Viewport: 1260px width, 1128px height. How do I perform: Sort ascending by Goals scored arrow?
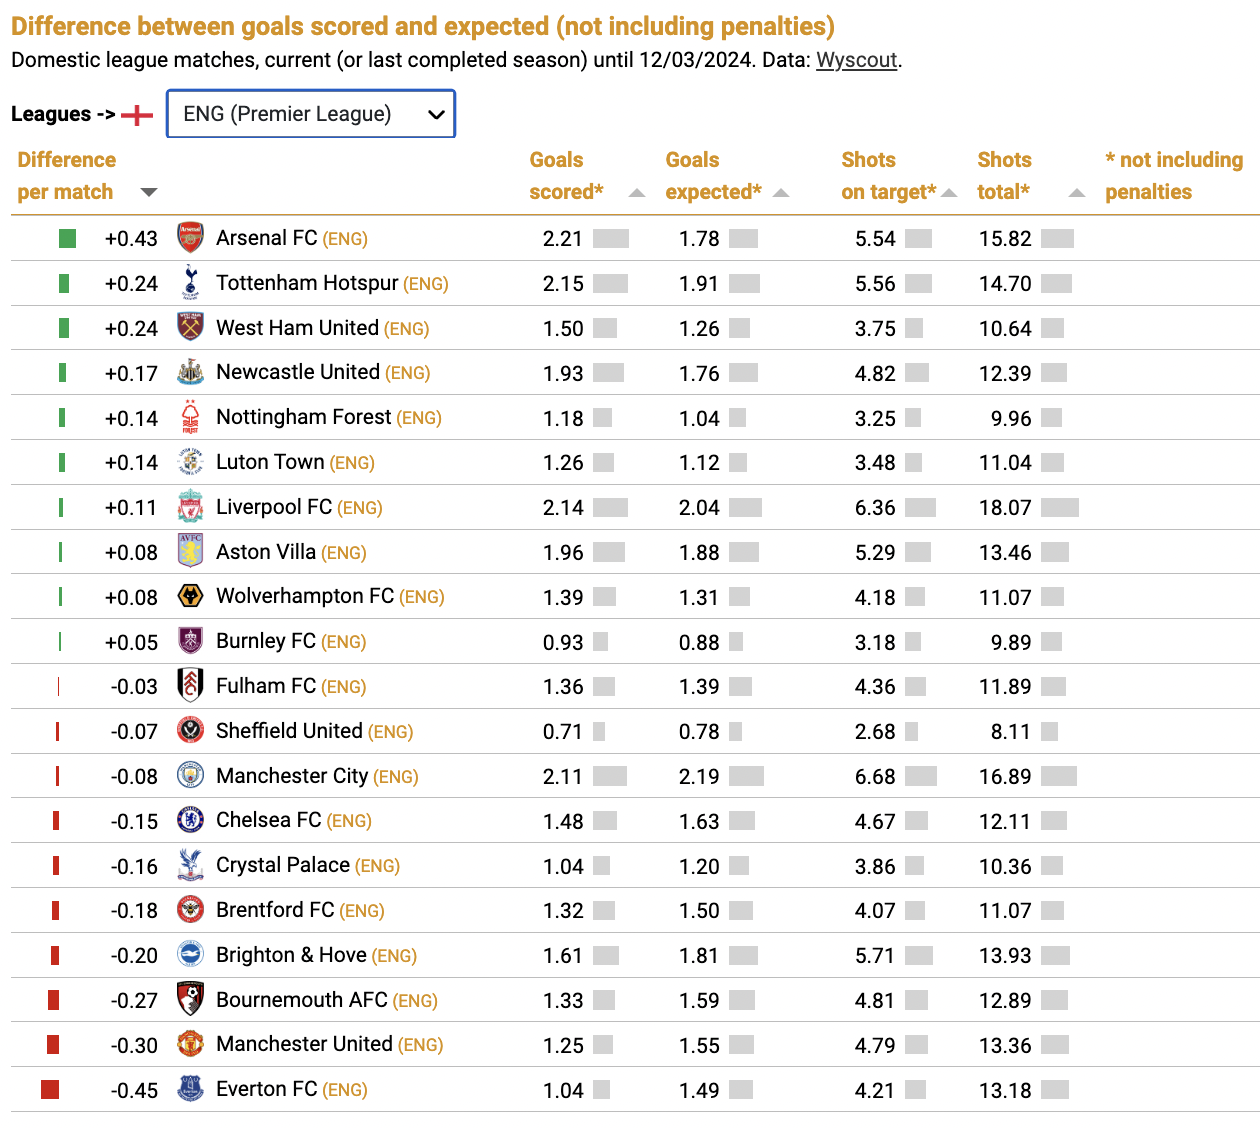[x=637, y=193]
